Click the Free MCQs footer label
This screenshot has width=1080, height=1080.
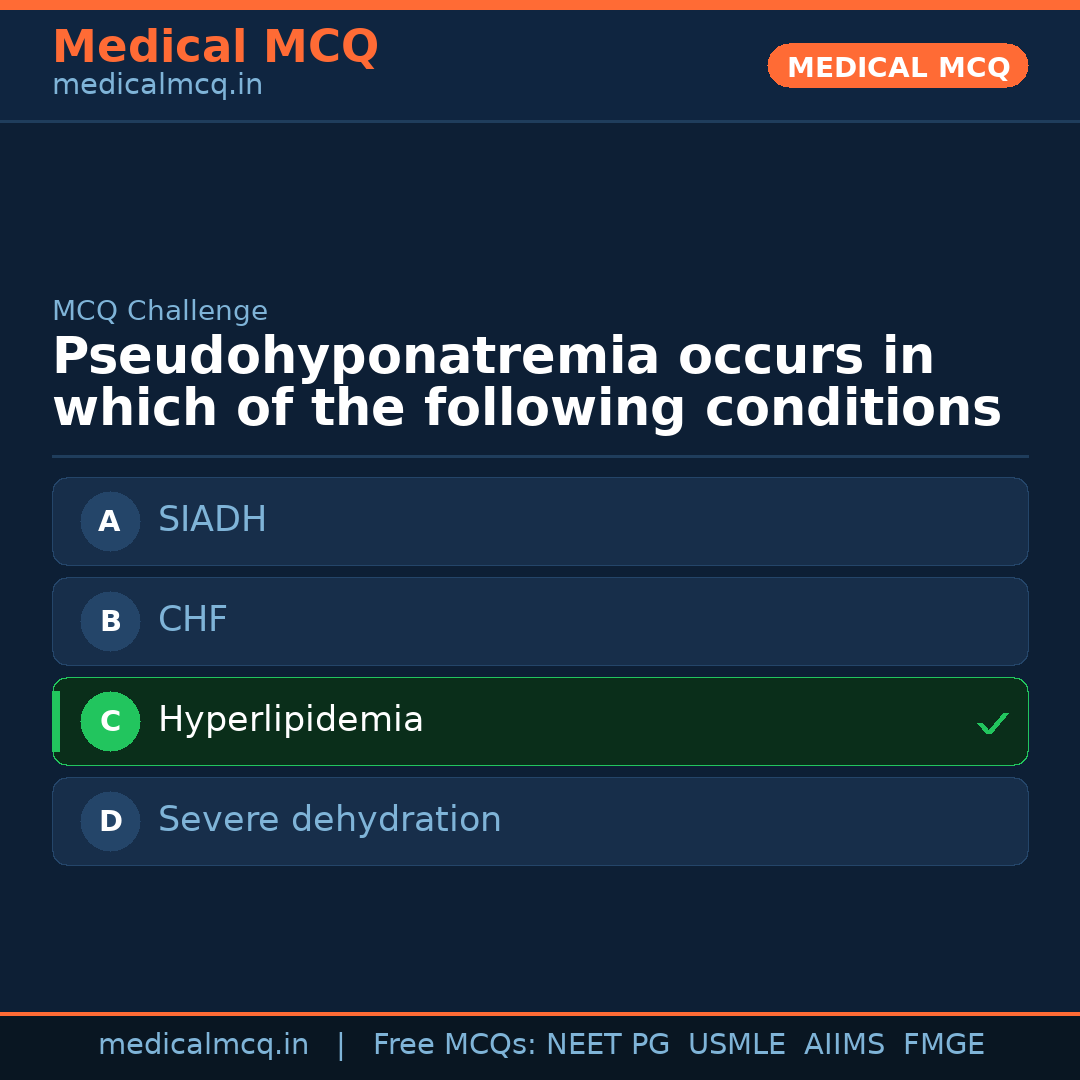454,1045
